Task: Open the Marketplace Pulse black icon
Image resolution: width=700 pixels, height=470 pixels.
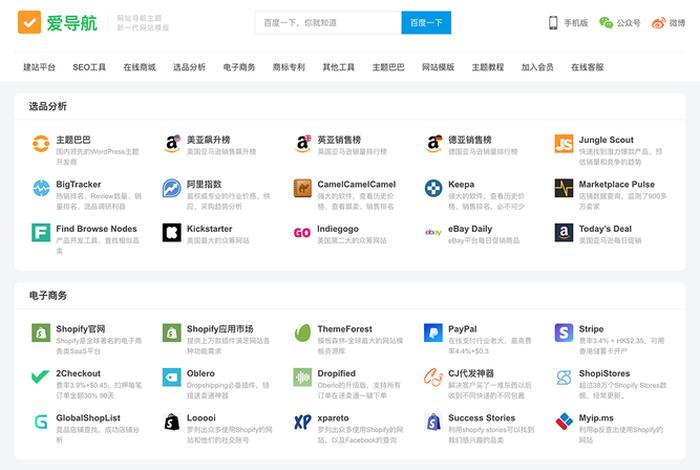Action: [564, 188]
